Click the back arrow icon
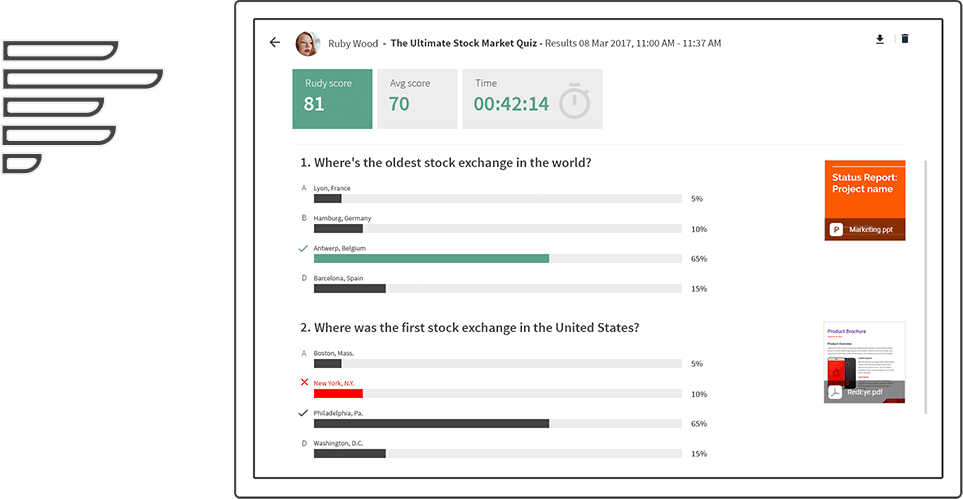 coord(275,42)
